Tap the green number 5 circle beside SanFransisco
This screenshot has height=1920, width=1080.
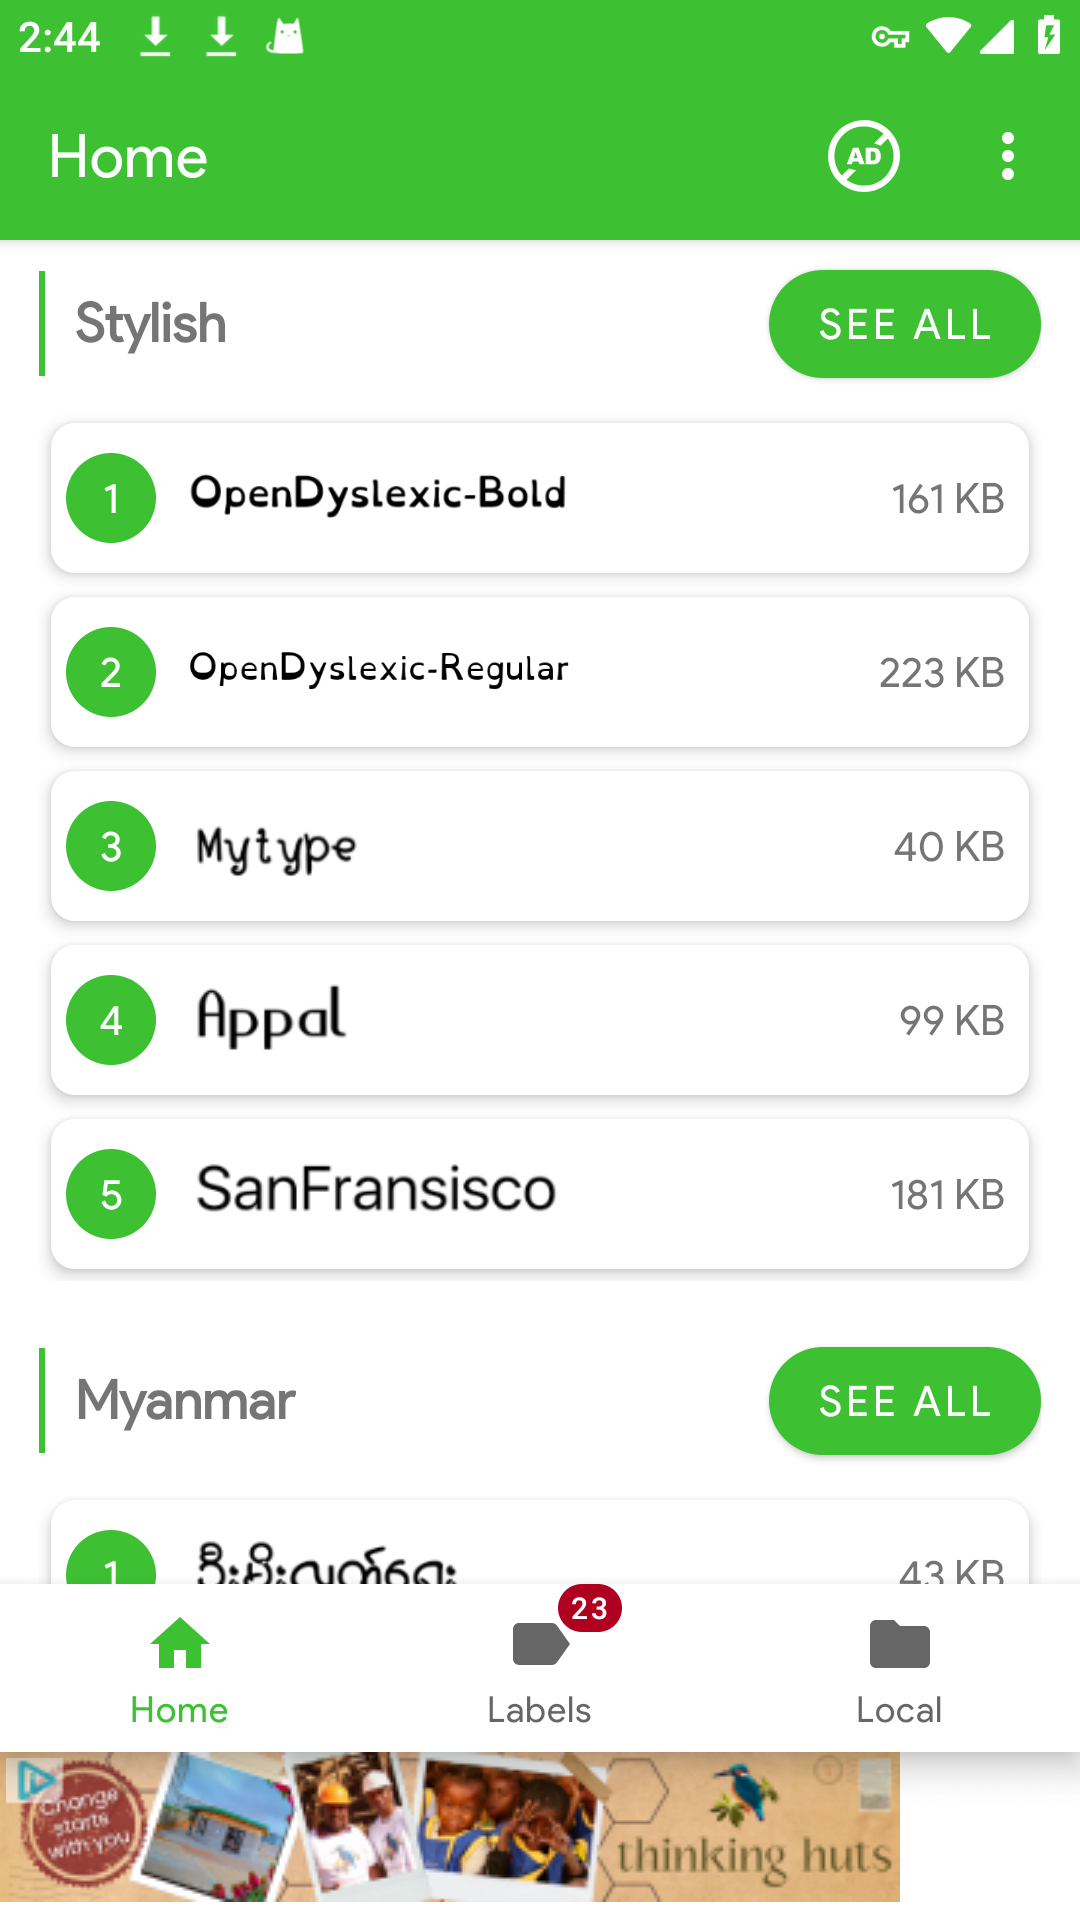tap(111, 1194)
